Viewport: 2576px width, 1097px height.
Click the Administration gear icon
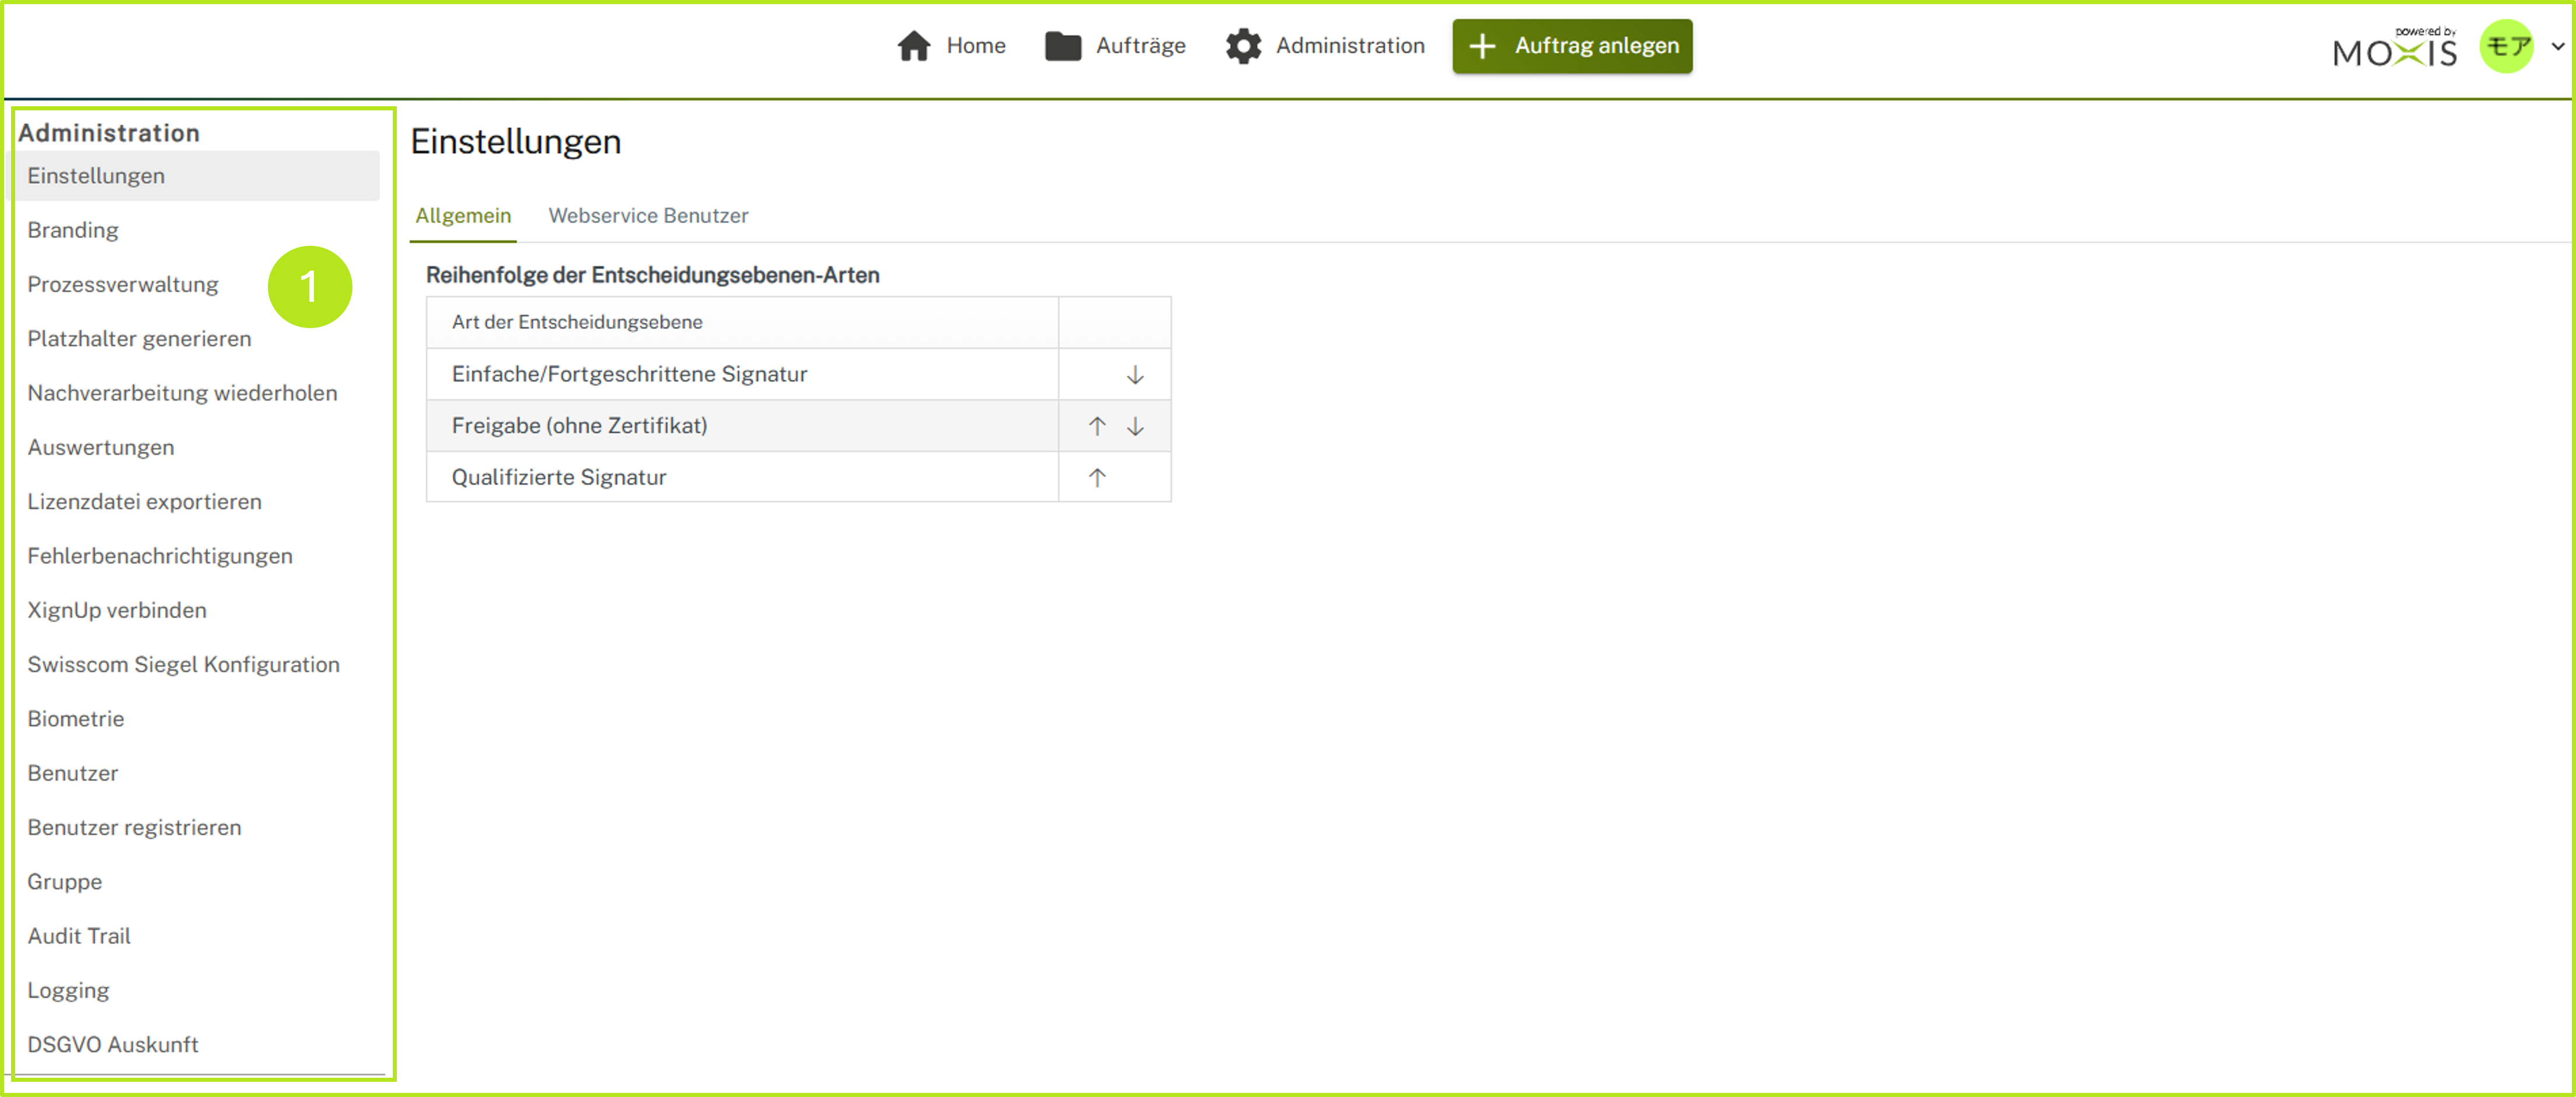[x=1243, y=46]
